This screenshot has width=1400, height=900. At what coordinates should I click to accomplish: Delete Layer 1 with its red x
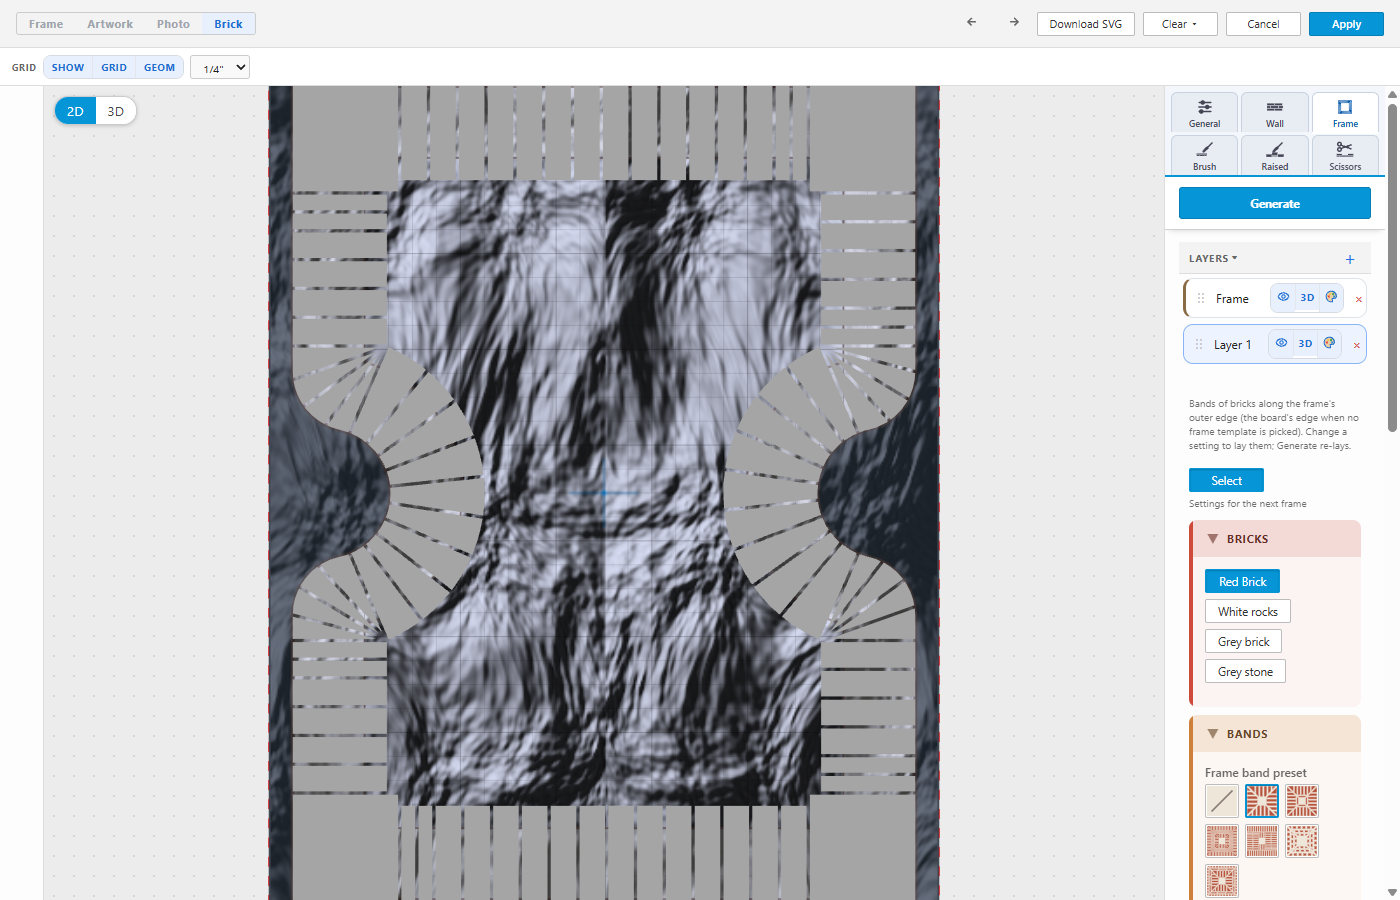[x=1356, y=345]
